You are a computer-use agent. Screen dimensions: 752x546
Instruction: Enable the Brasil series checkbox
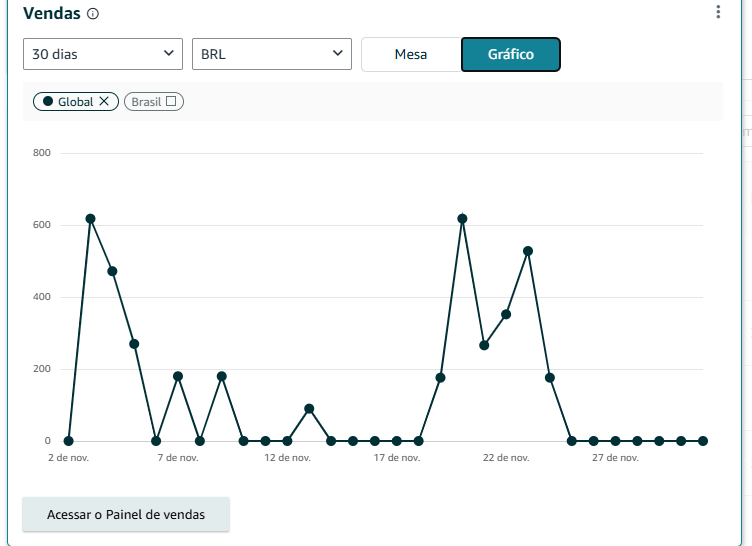pyautogui.click(x=171, y=102)
